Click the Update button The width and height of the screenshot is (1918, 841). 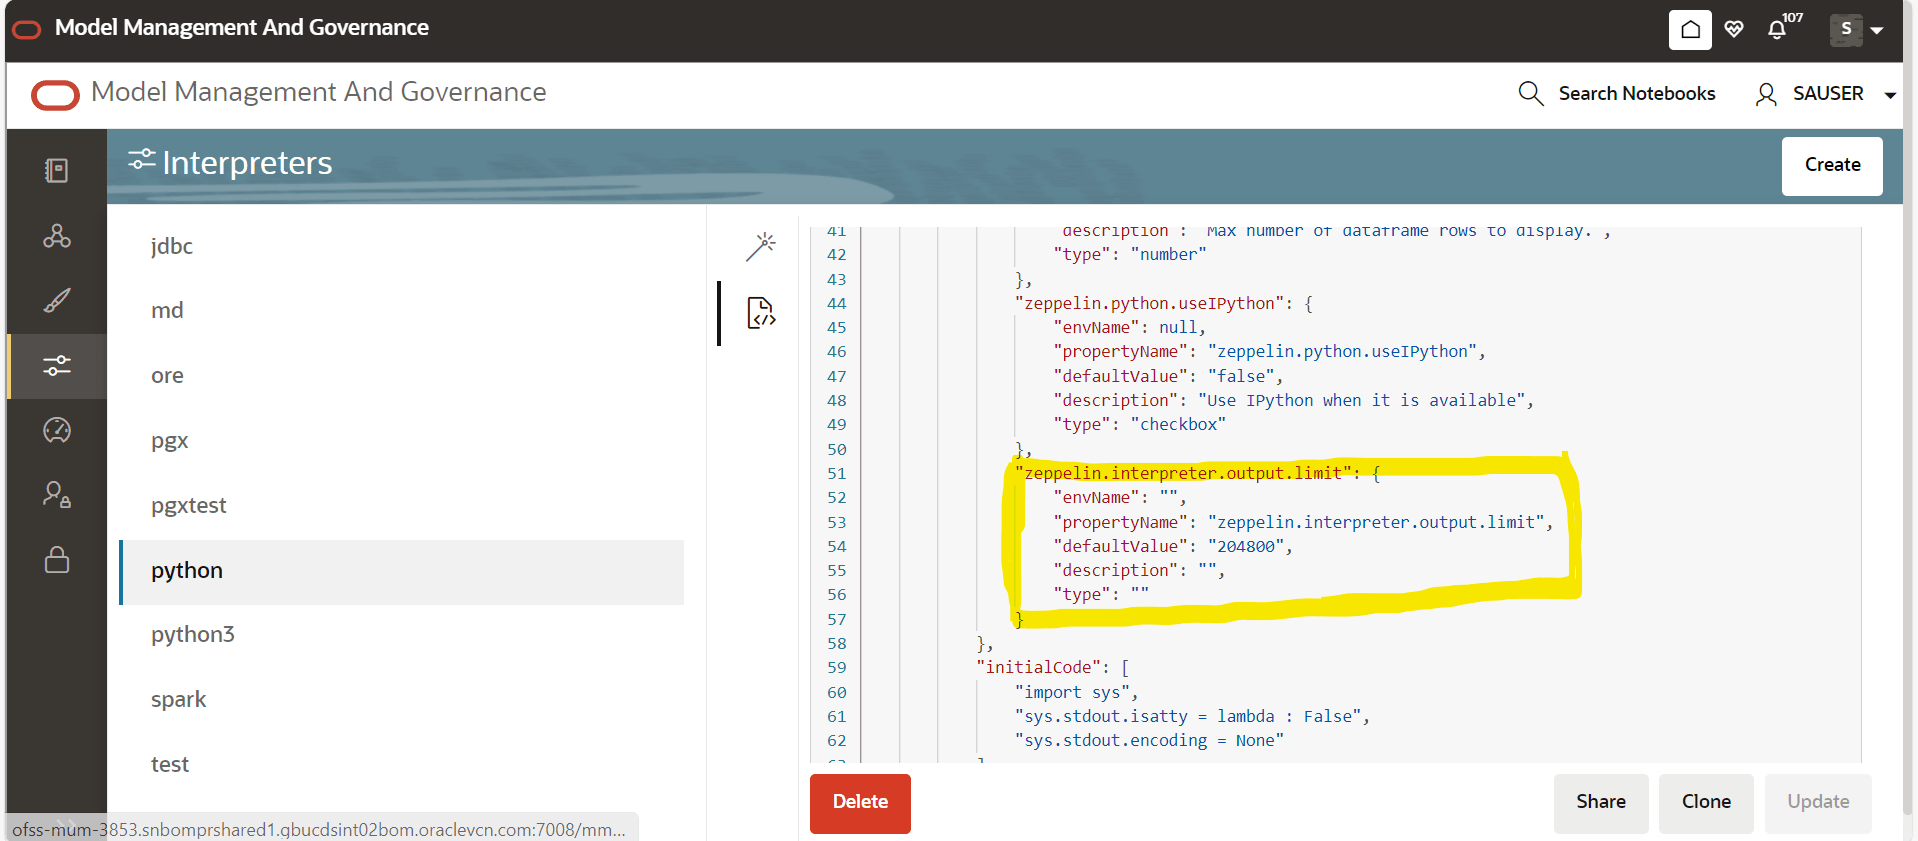[1818, 802]
